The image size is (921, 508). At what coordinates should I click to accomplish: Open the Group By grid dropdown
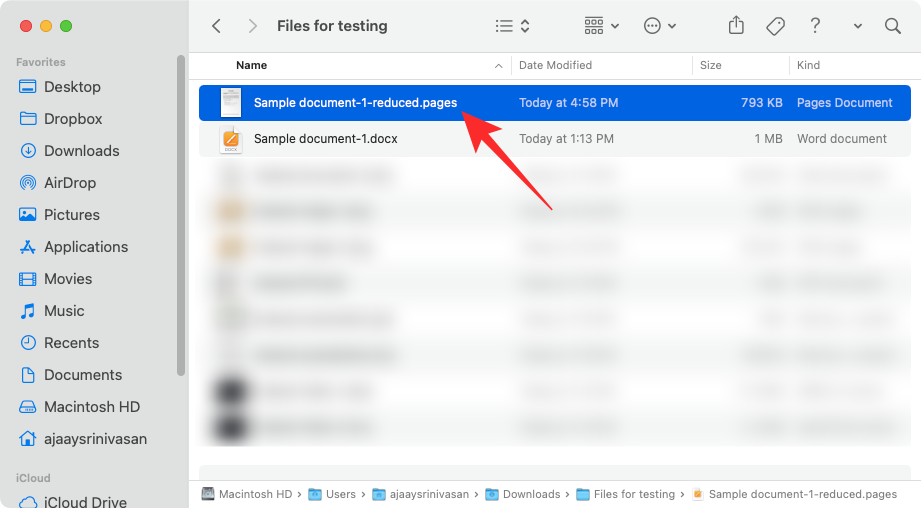pyautogui.click(x=601, y=26)
